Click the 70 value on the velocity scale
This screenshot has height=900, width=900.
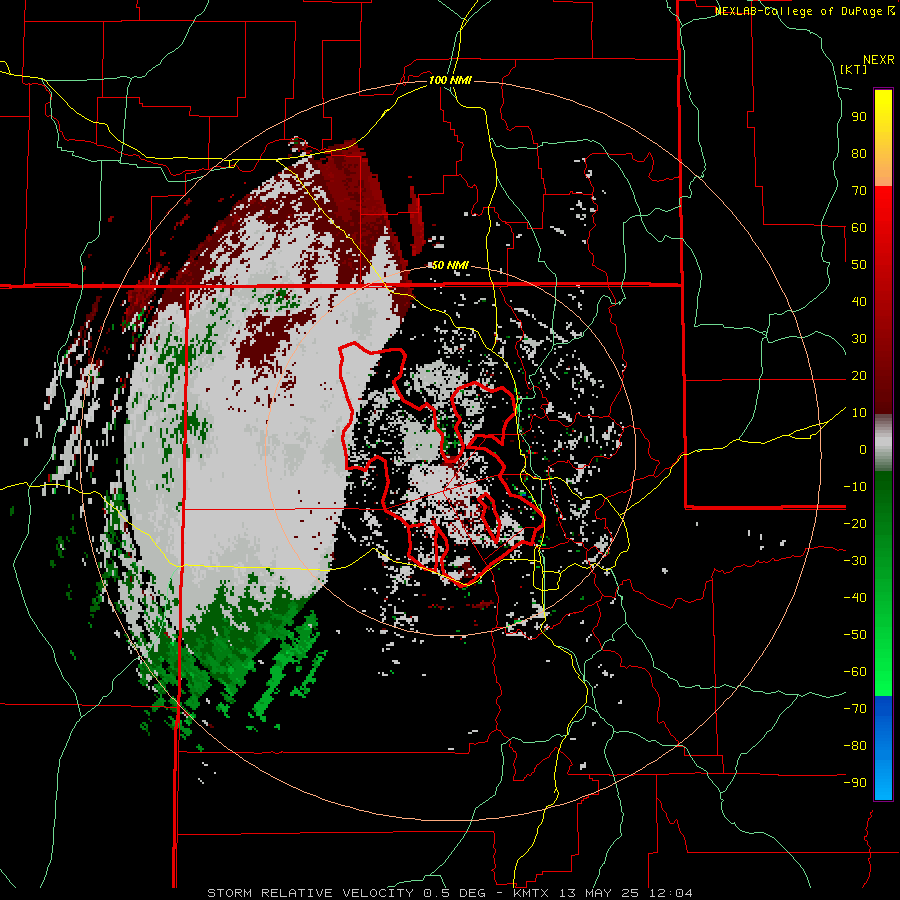click(x=859, y=191)
